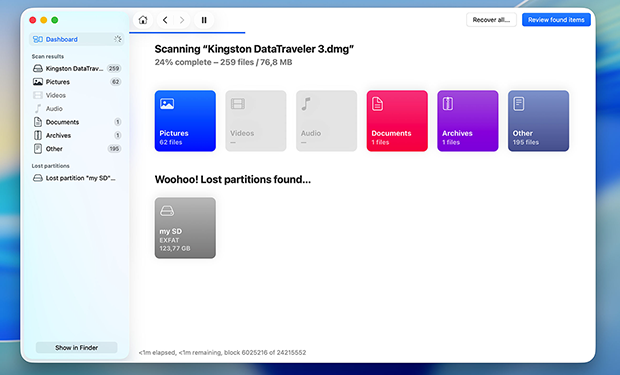Click the Dashboard grid icon
The height and width of the screenshot is (375, 620).
tap(38, 39)
